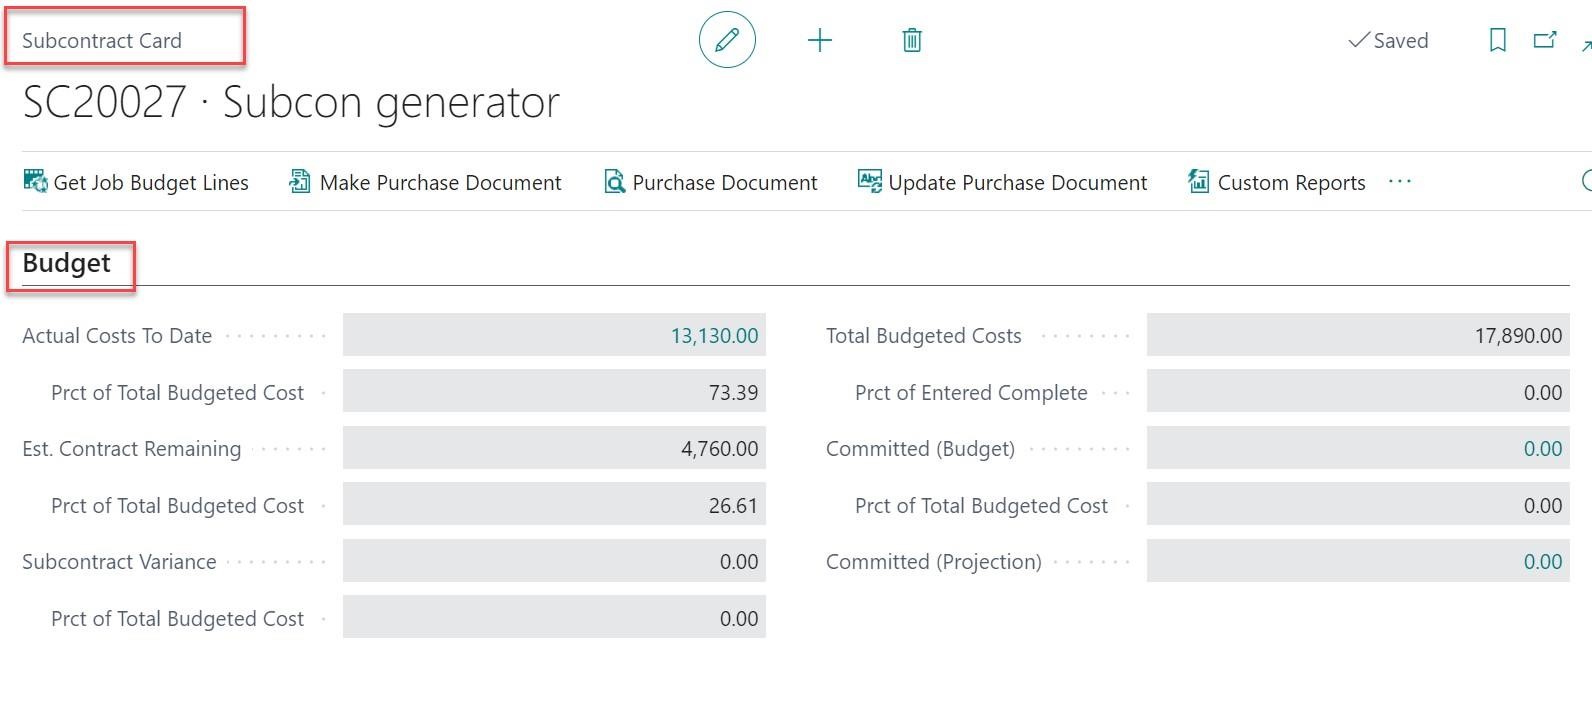The width and height of the screenshot is (1592, 706).
Task: Drill into Committed (Budget) value
Action: pyautogui.click(x=1542, y=449)
